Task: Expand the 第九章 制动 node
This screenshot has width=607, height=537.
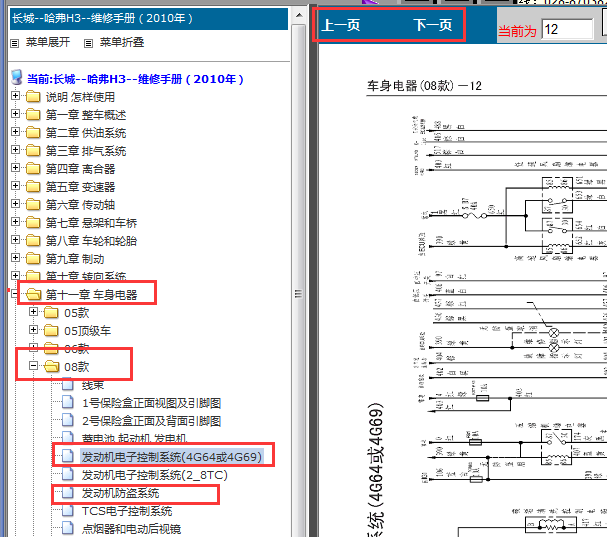Action: click(15, 257)
